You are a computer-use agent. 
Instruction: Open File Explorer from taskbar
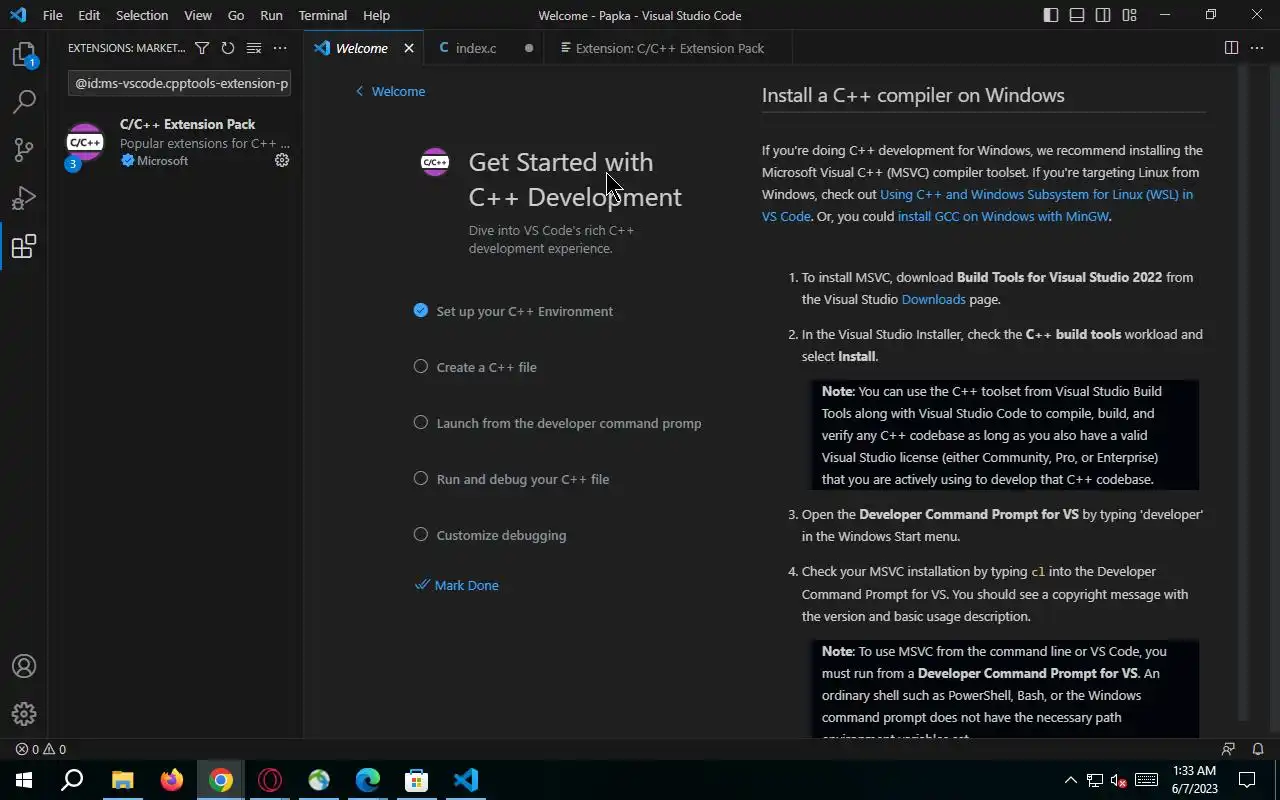coord(122,780)
